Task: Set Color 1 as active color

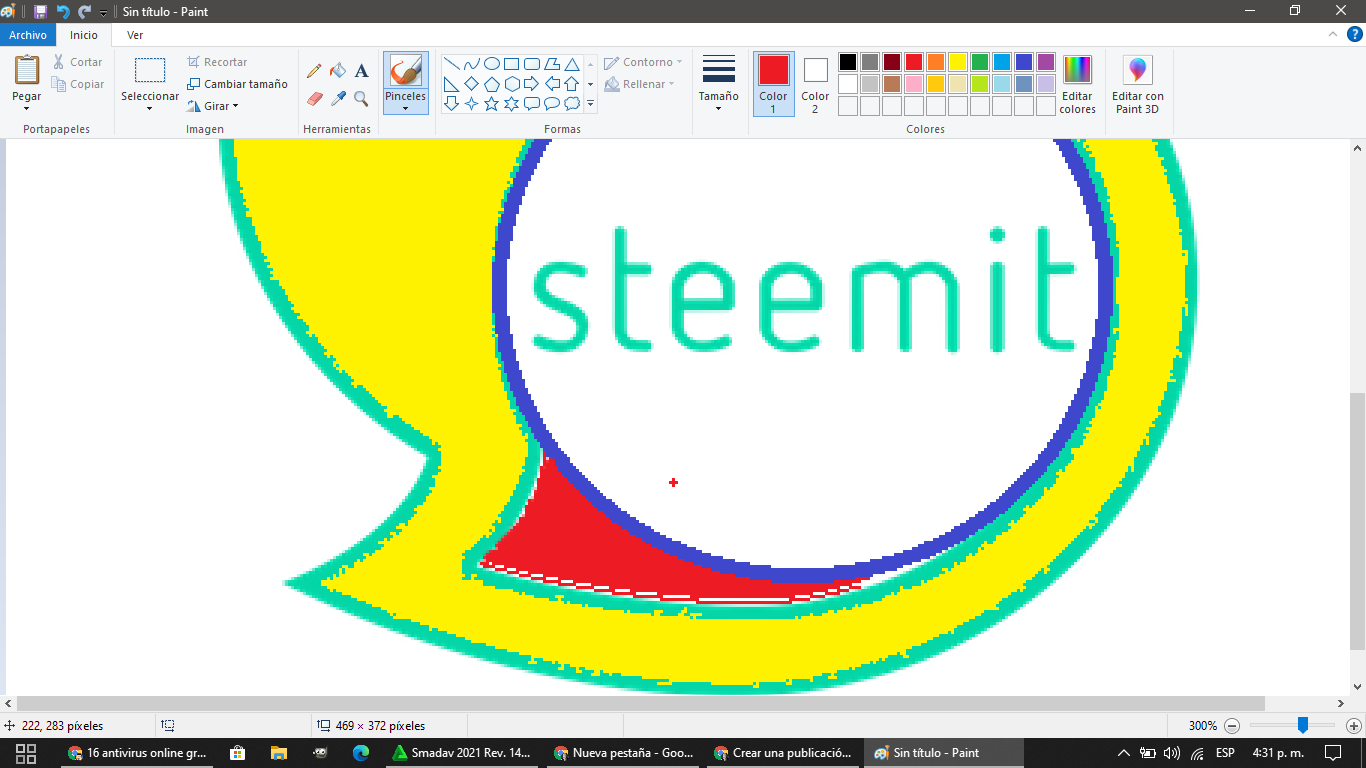Action: tap(774, 84)
